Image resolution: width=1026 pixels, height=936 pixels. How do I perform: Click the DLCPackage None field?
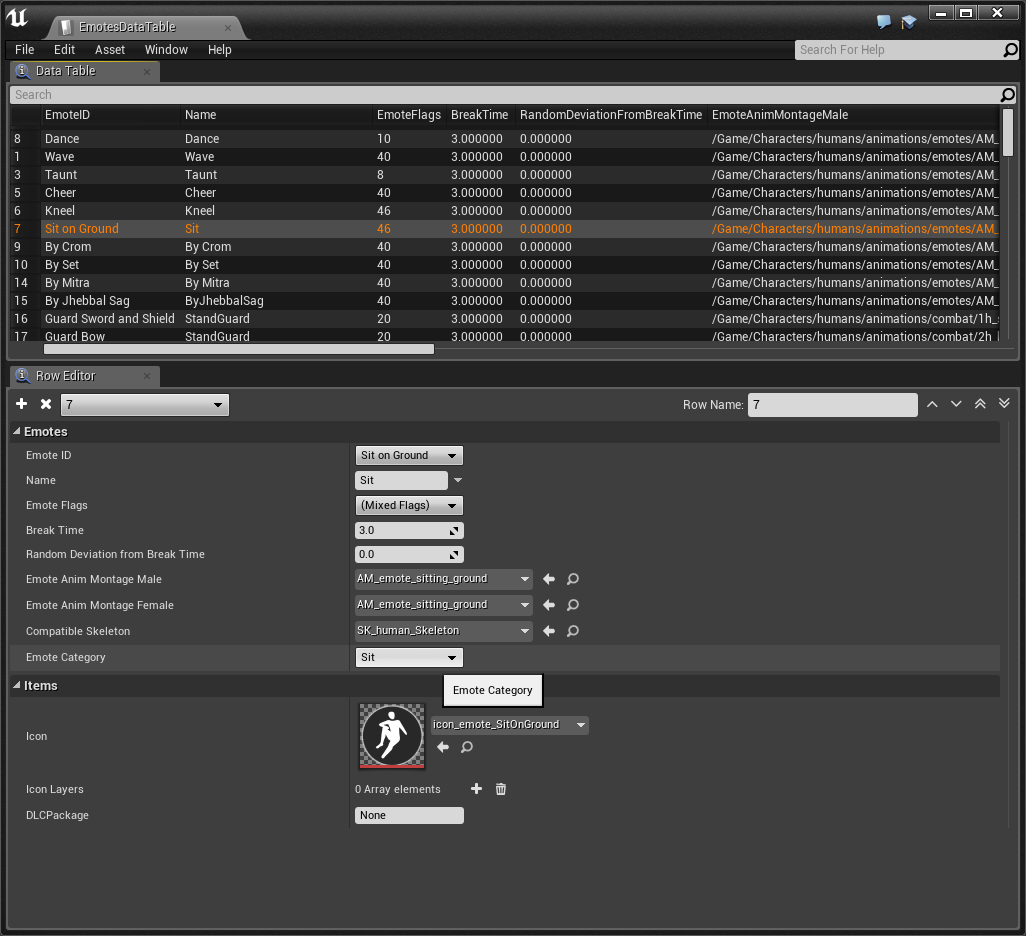click(x=409, y=815)
